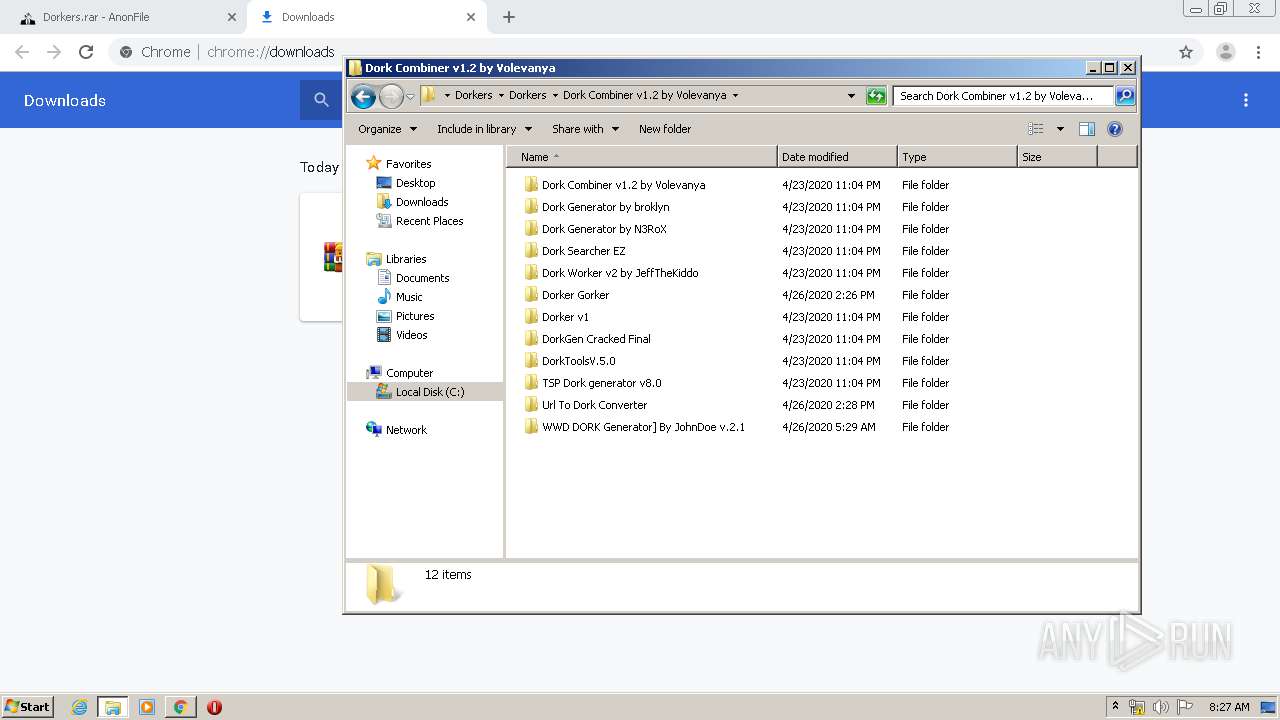Image resolution: width=1280 pixels, height=720 pixels.
Task: Switch to the Chrome Downloads tab
Action: [365, 17]
